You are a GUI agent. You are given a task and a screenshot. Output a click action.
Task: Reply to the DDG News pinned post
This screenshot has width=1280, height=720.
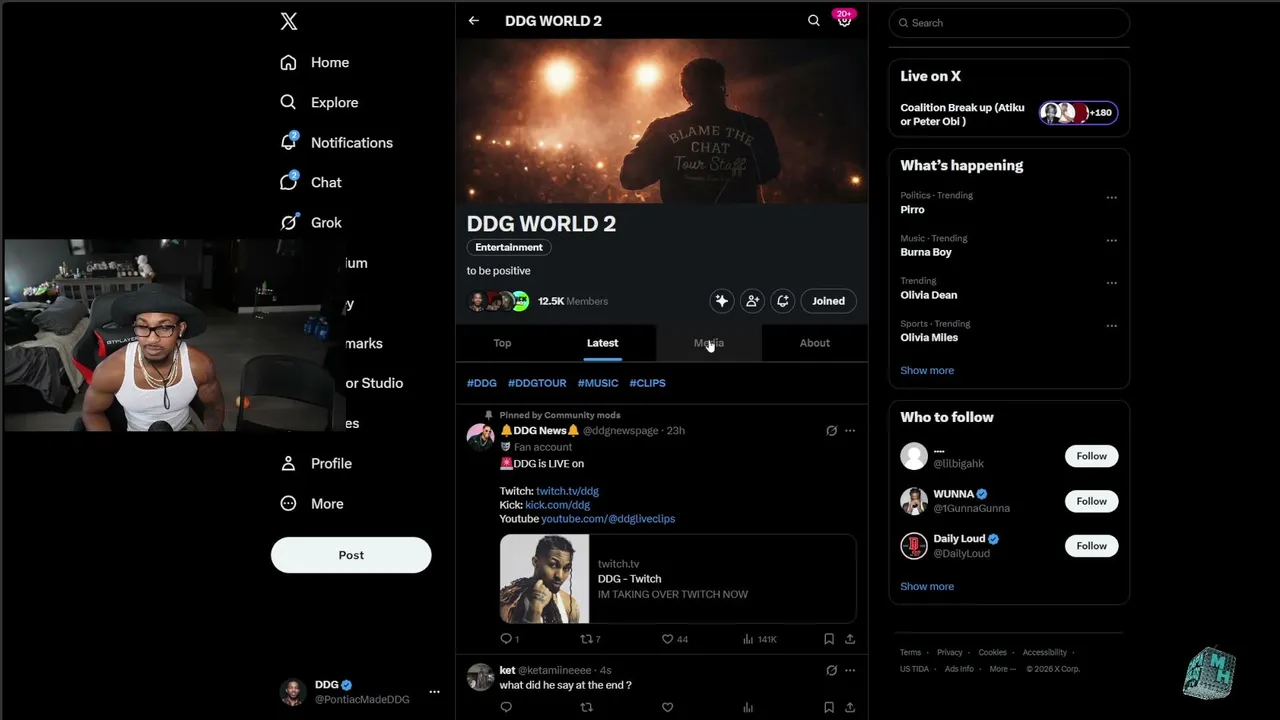(507, 639)
